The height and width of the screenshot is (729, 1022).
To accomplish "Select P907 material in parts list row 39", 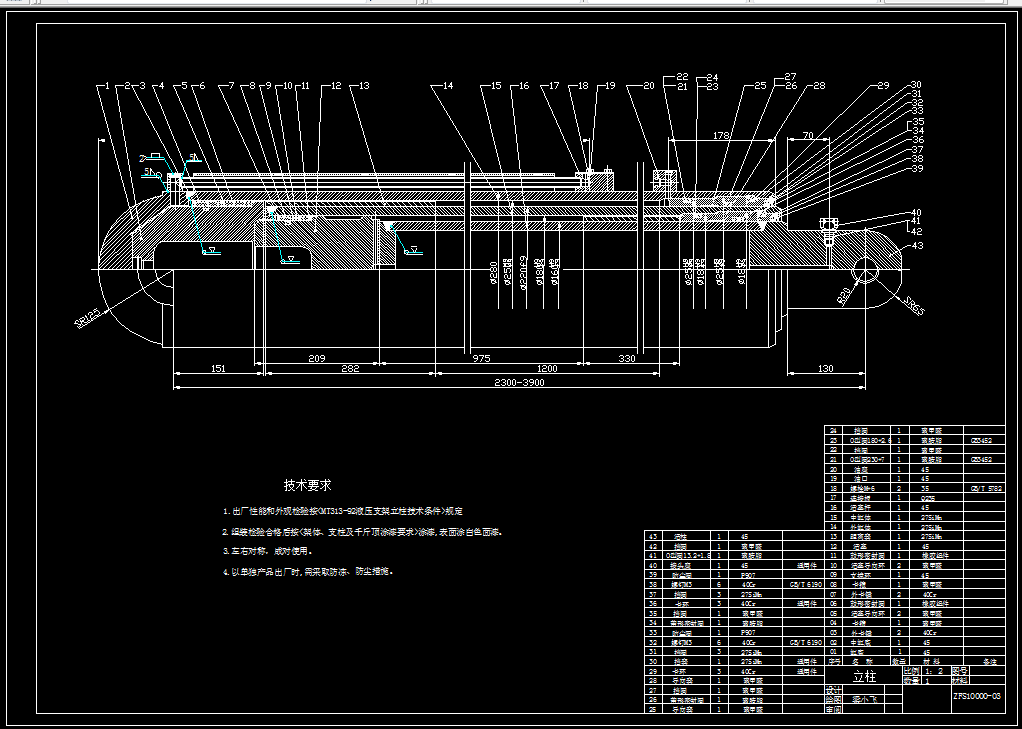I will click(748, 576).
